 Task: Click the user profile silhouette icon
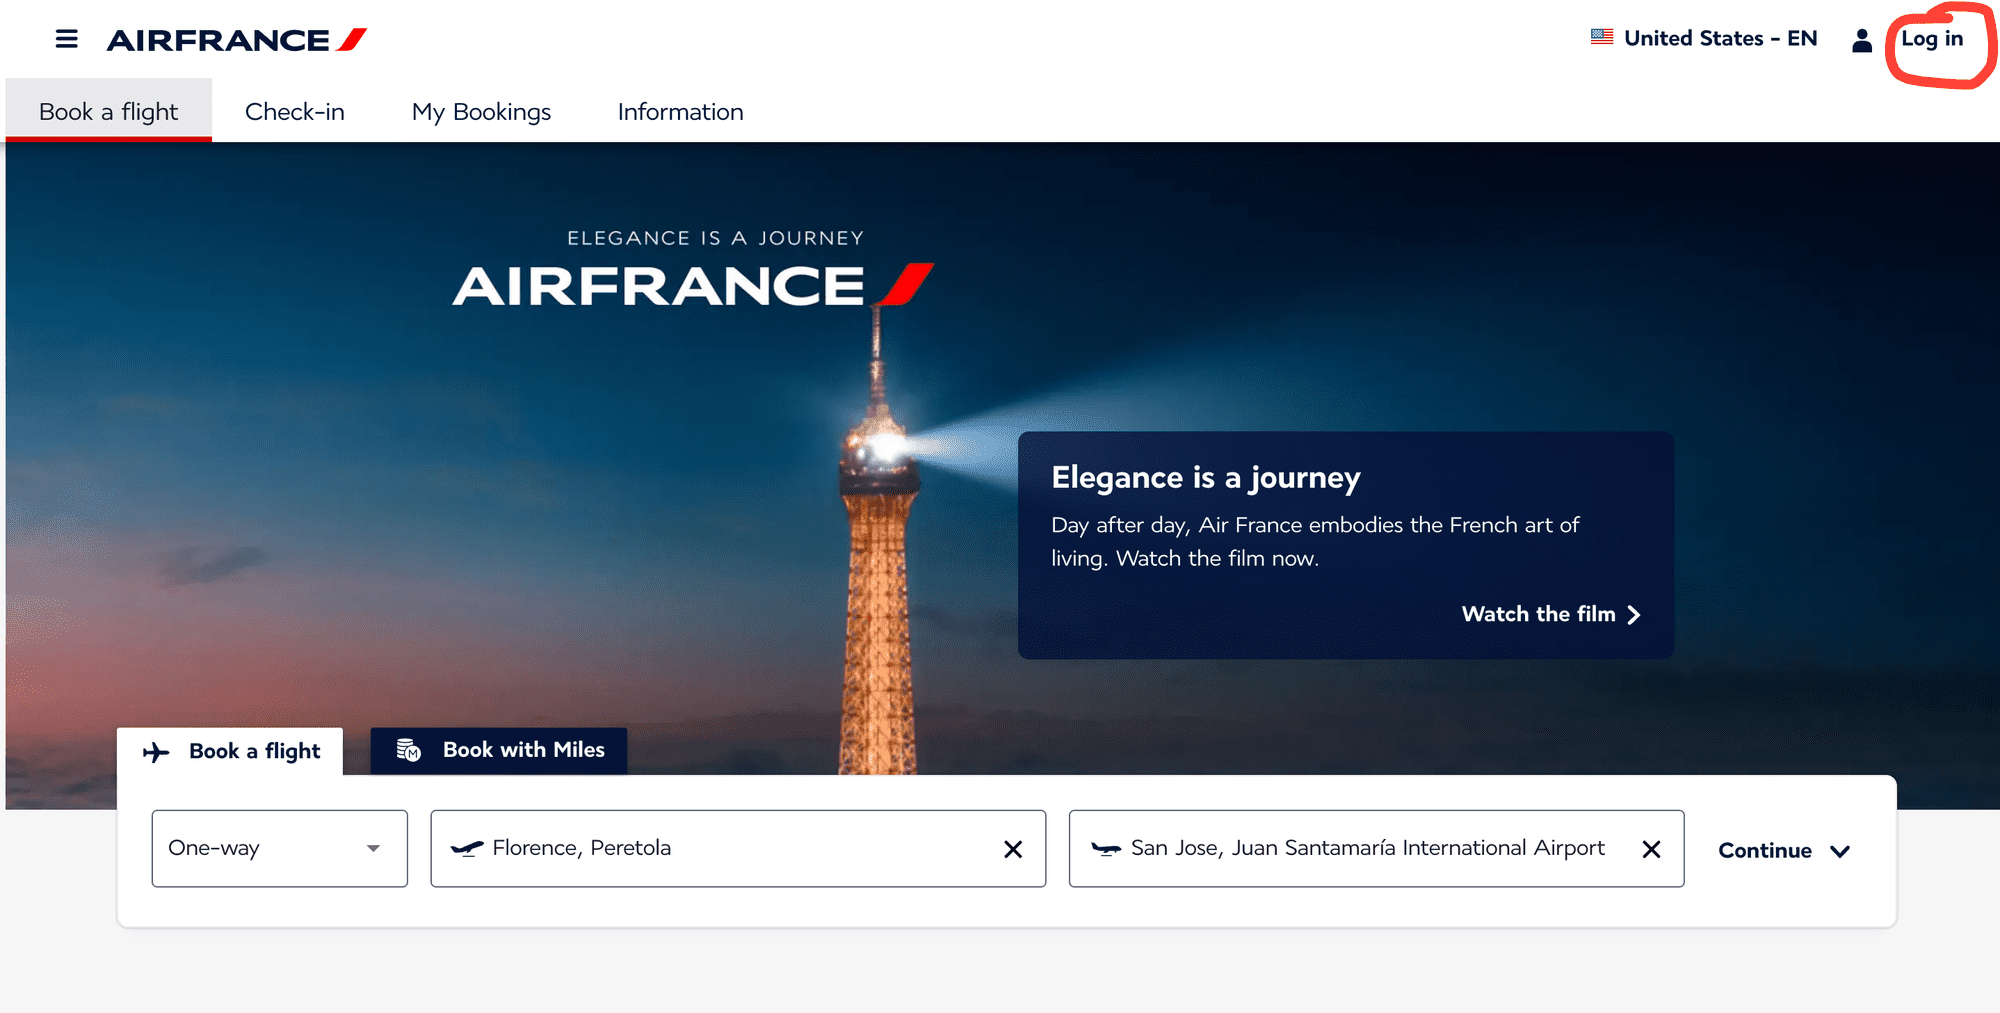coord(1861,40)
